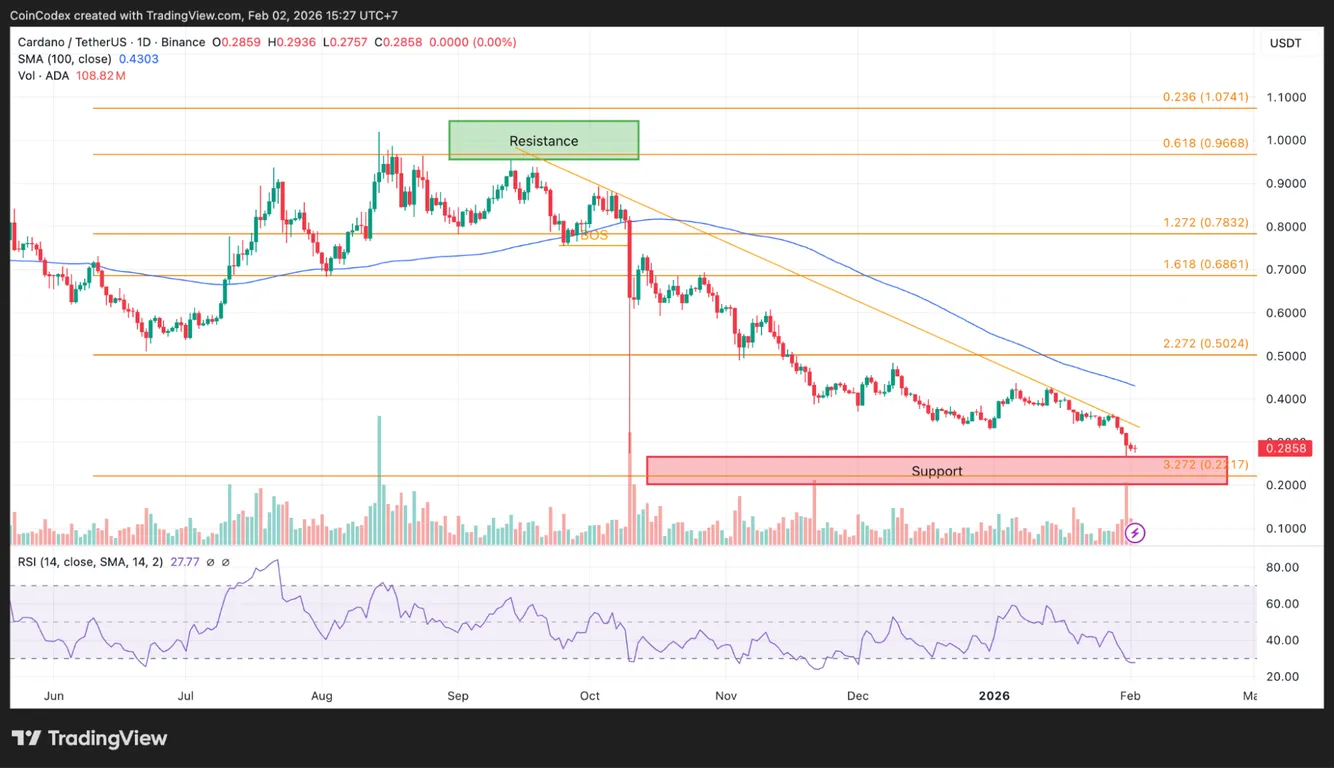Click the 2.272 (0.5024) Fibonacci label

tap(1205, 343)
